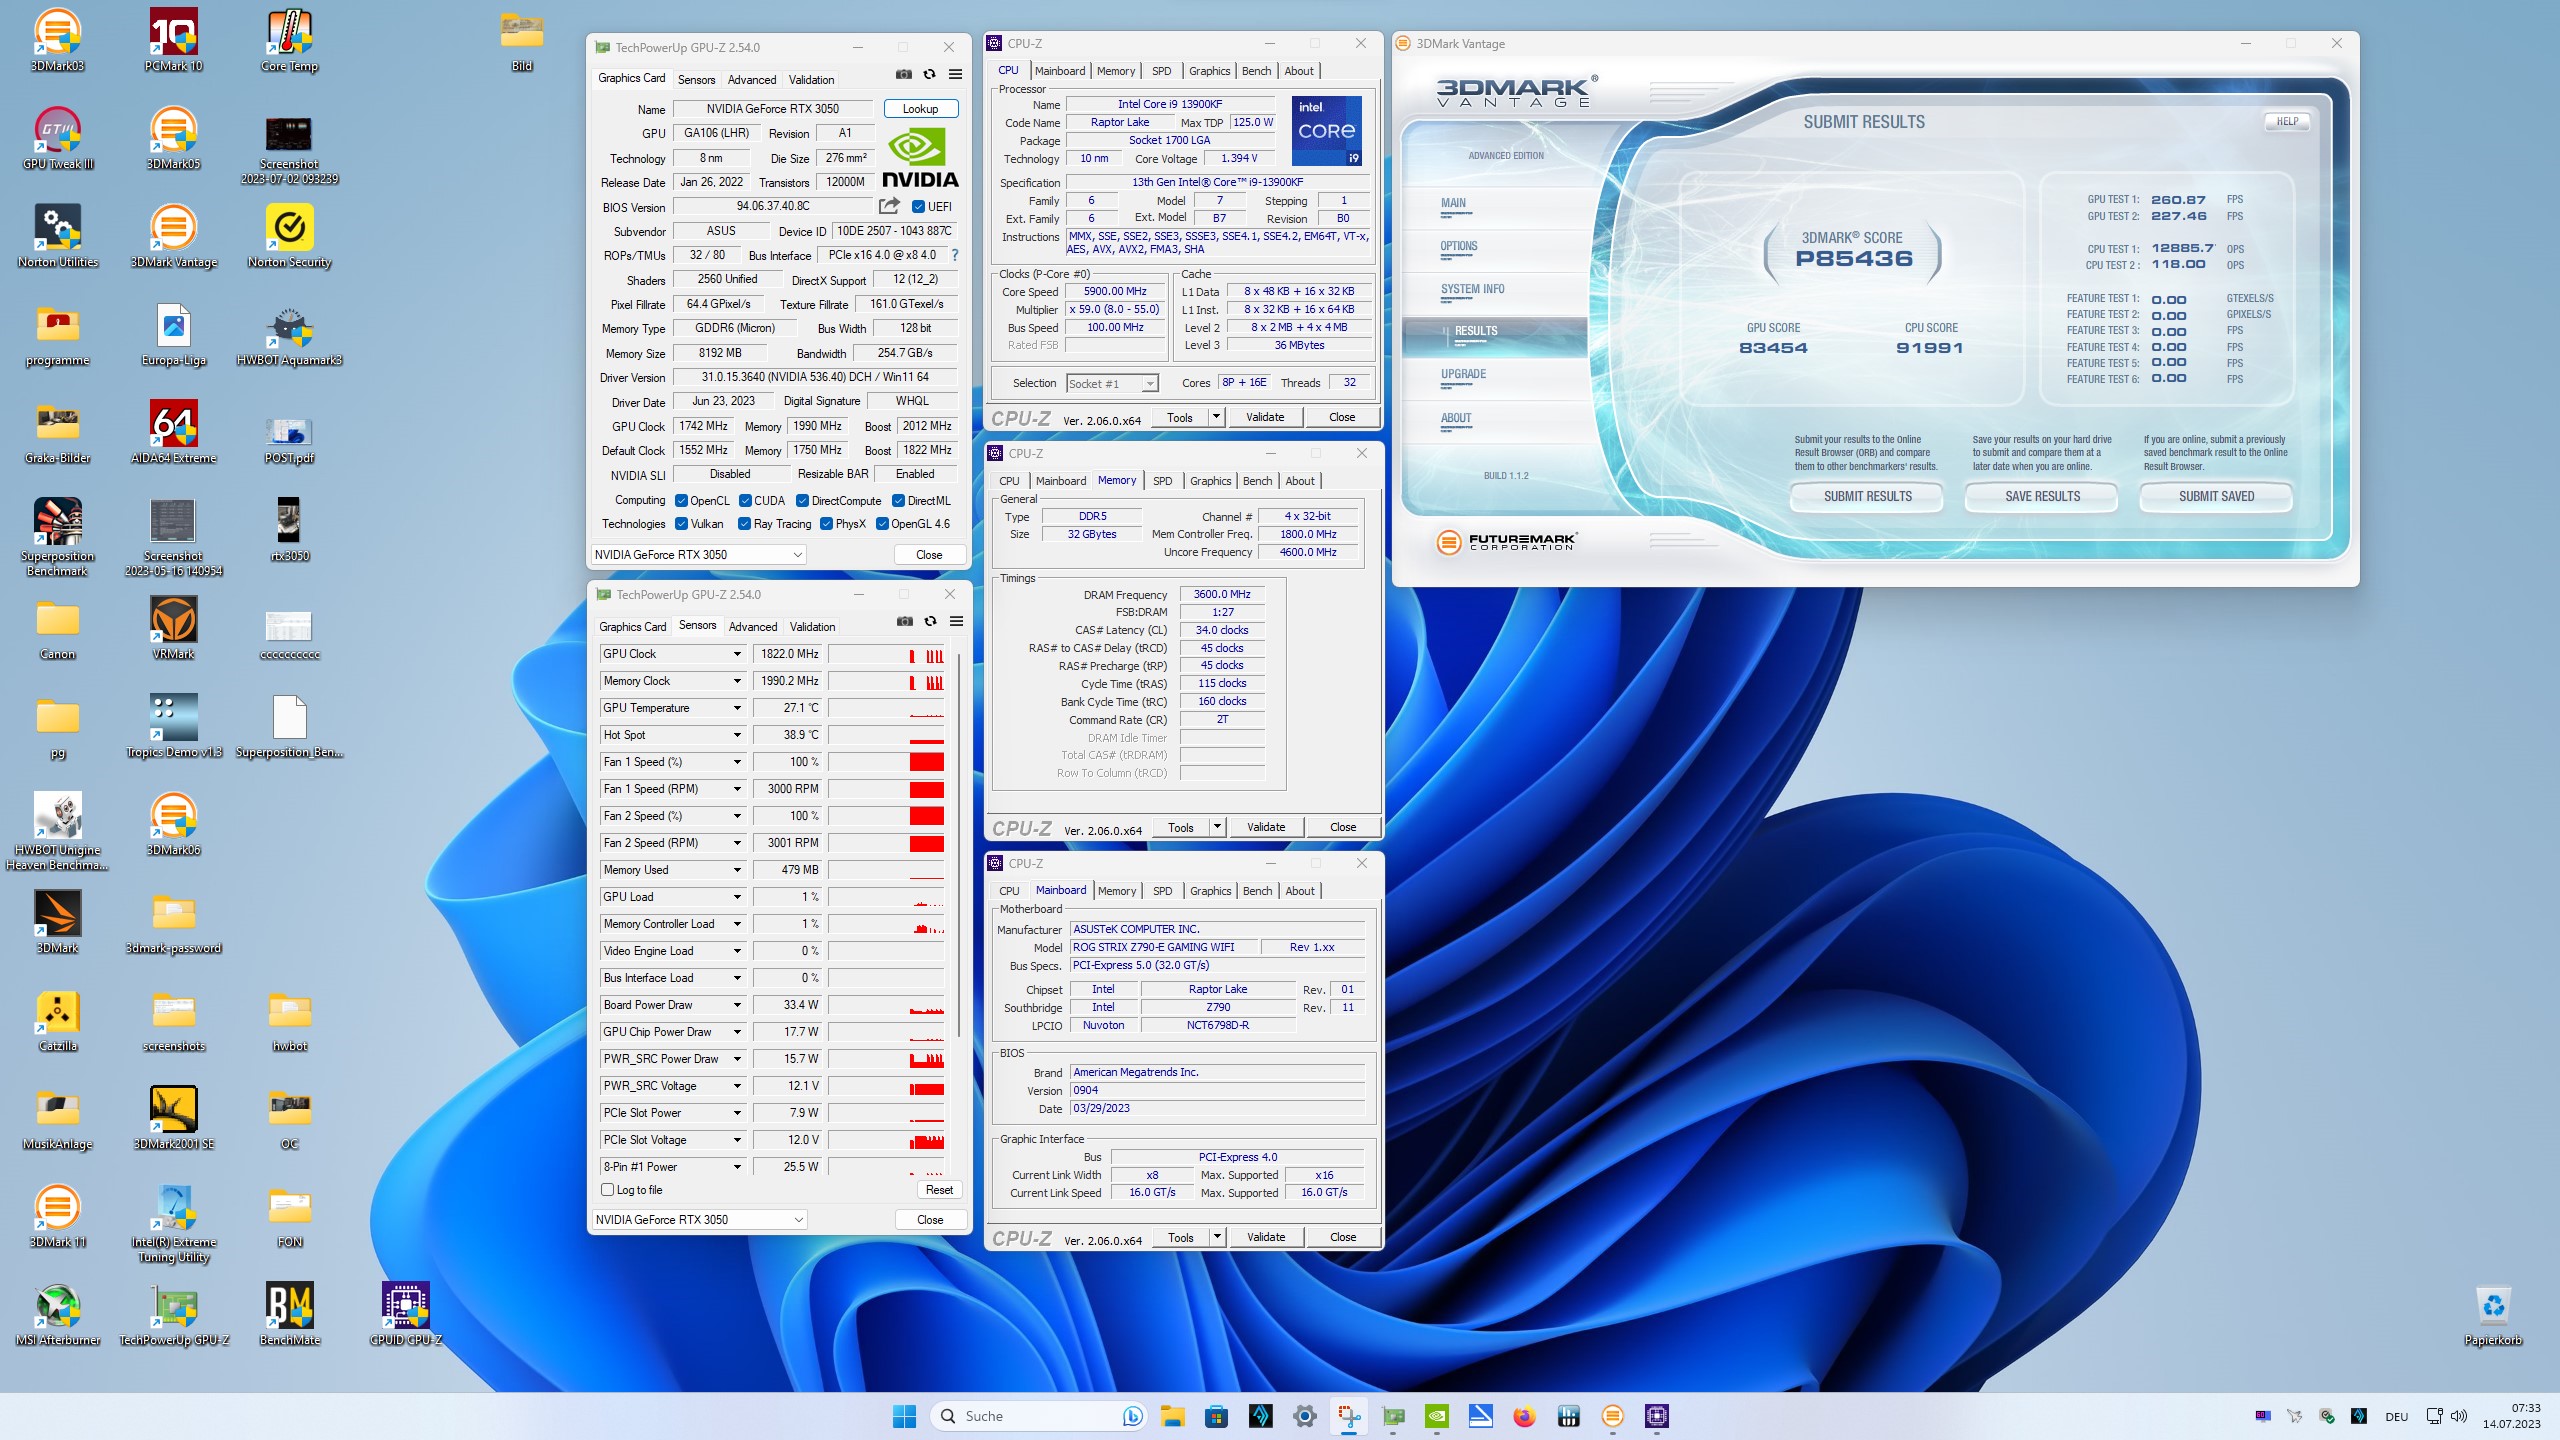Screen dimensions: 2560x1440
Task: Toggle the DirectML checkbox
Action: [x=898, y=501]
